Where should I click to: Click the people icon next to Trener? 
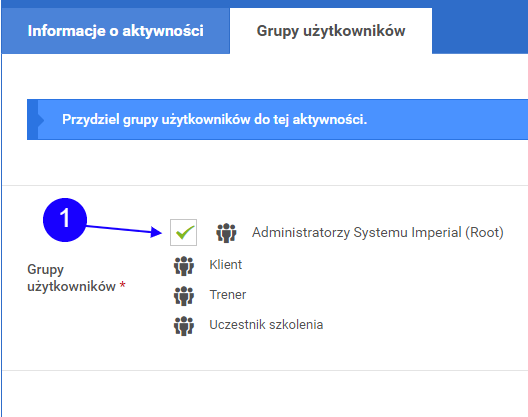pos(184,296)
